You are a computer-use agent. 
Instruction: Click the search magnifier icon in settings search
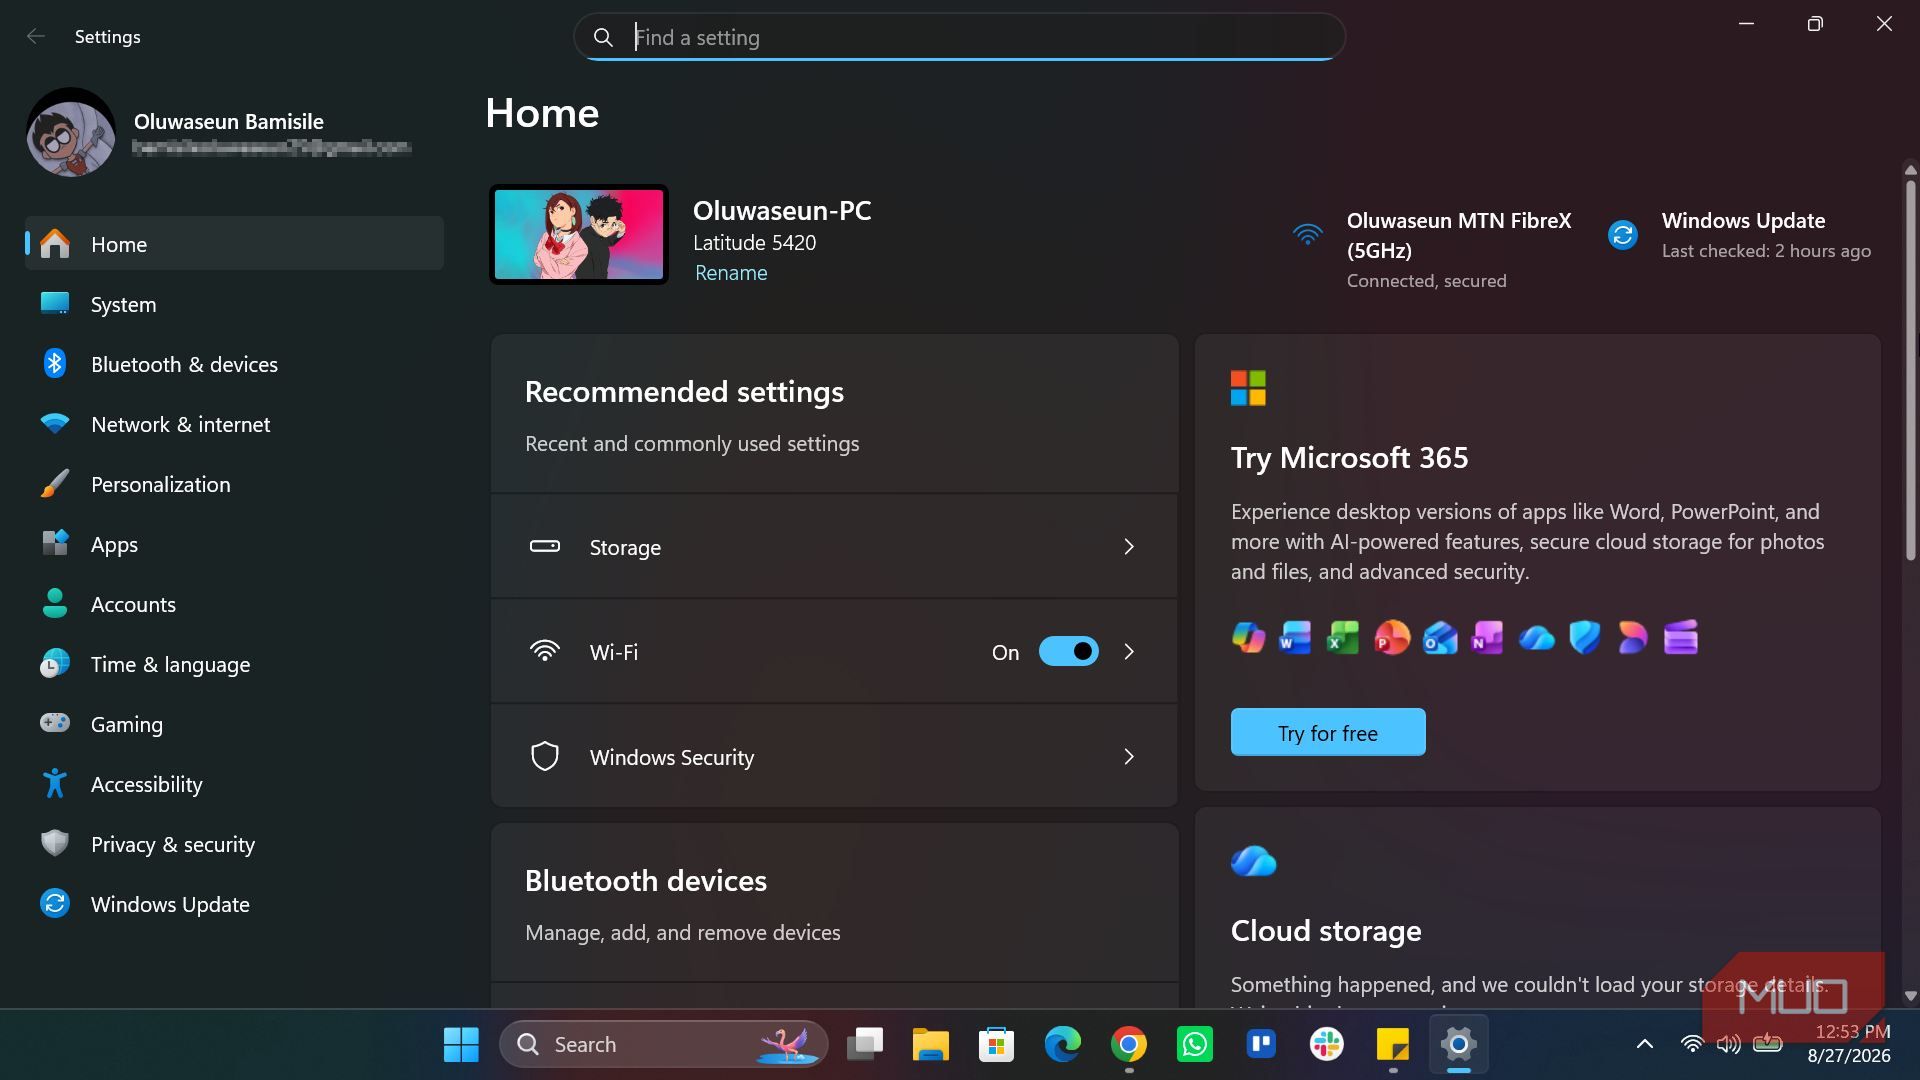point(603,37)
